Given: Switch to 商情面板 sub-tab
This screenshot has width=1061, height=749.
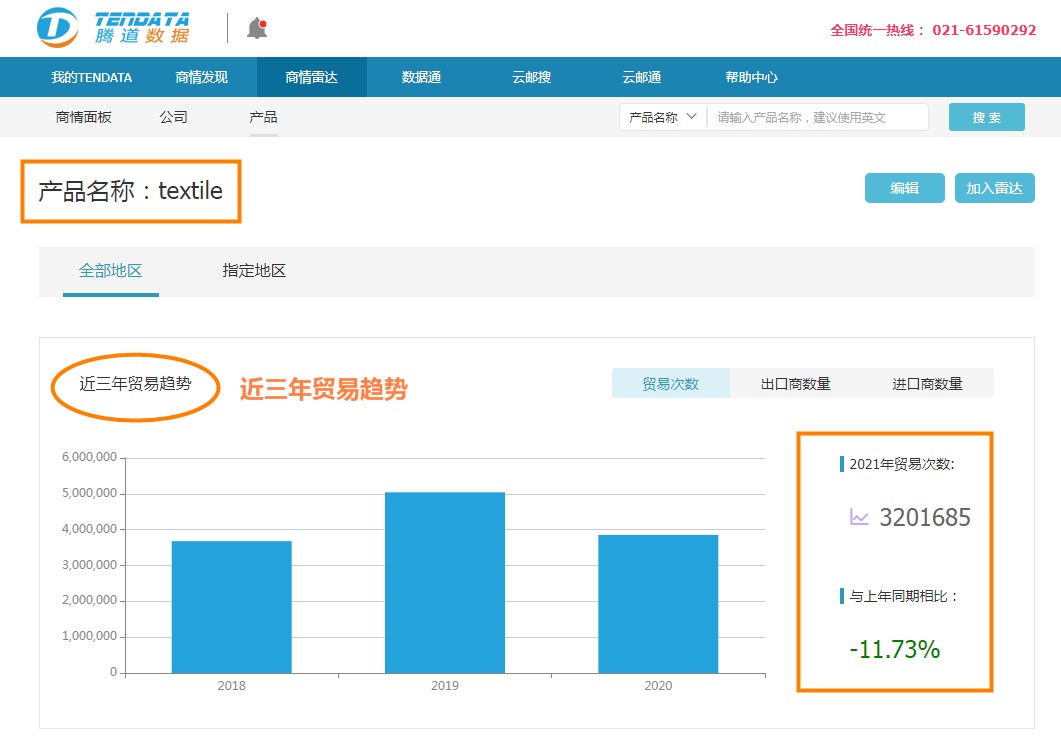Looking at the screenshot, I should 83,117.
